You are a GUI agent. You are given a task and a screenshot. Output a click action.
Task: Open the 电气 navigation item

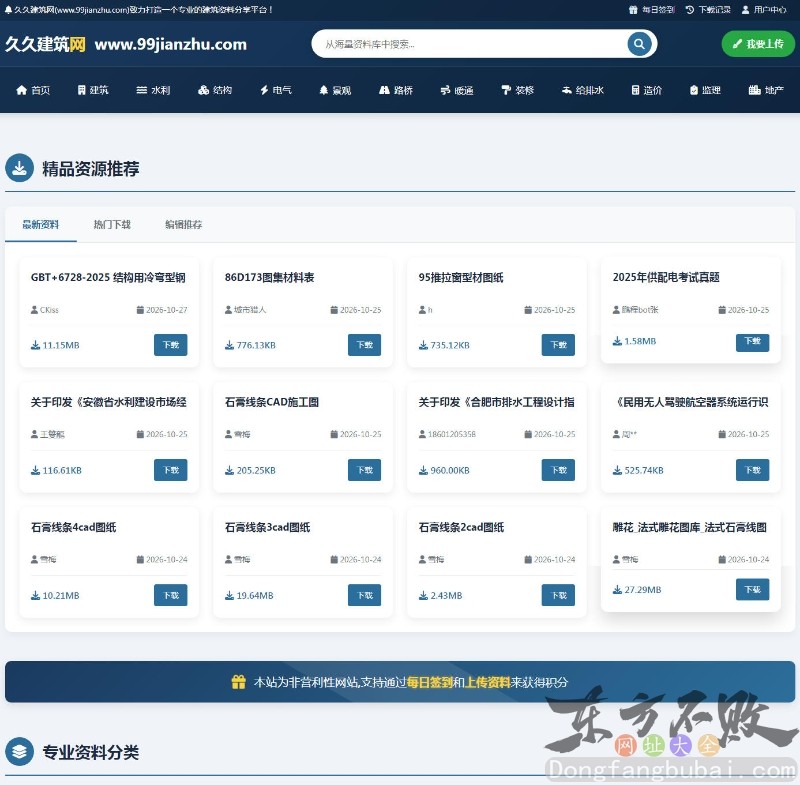[x=276, y=90]
